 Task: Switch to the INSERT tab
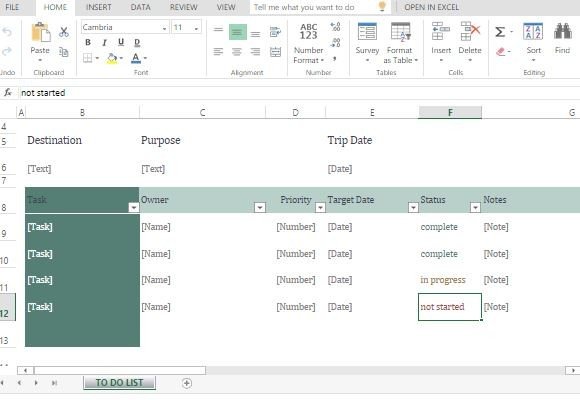(98, 7)
